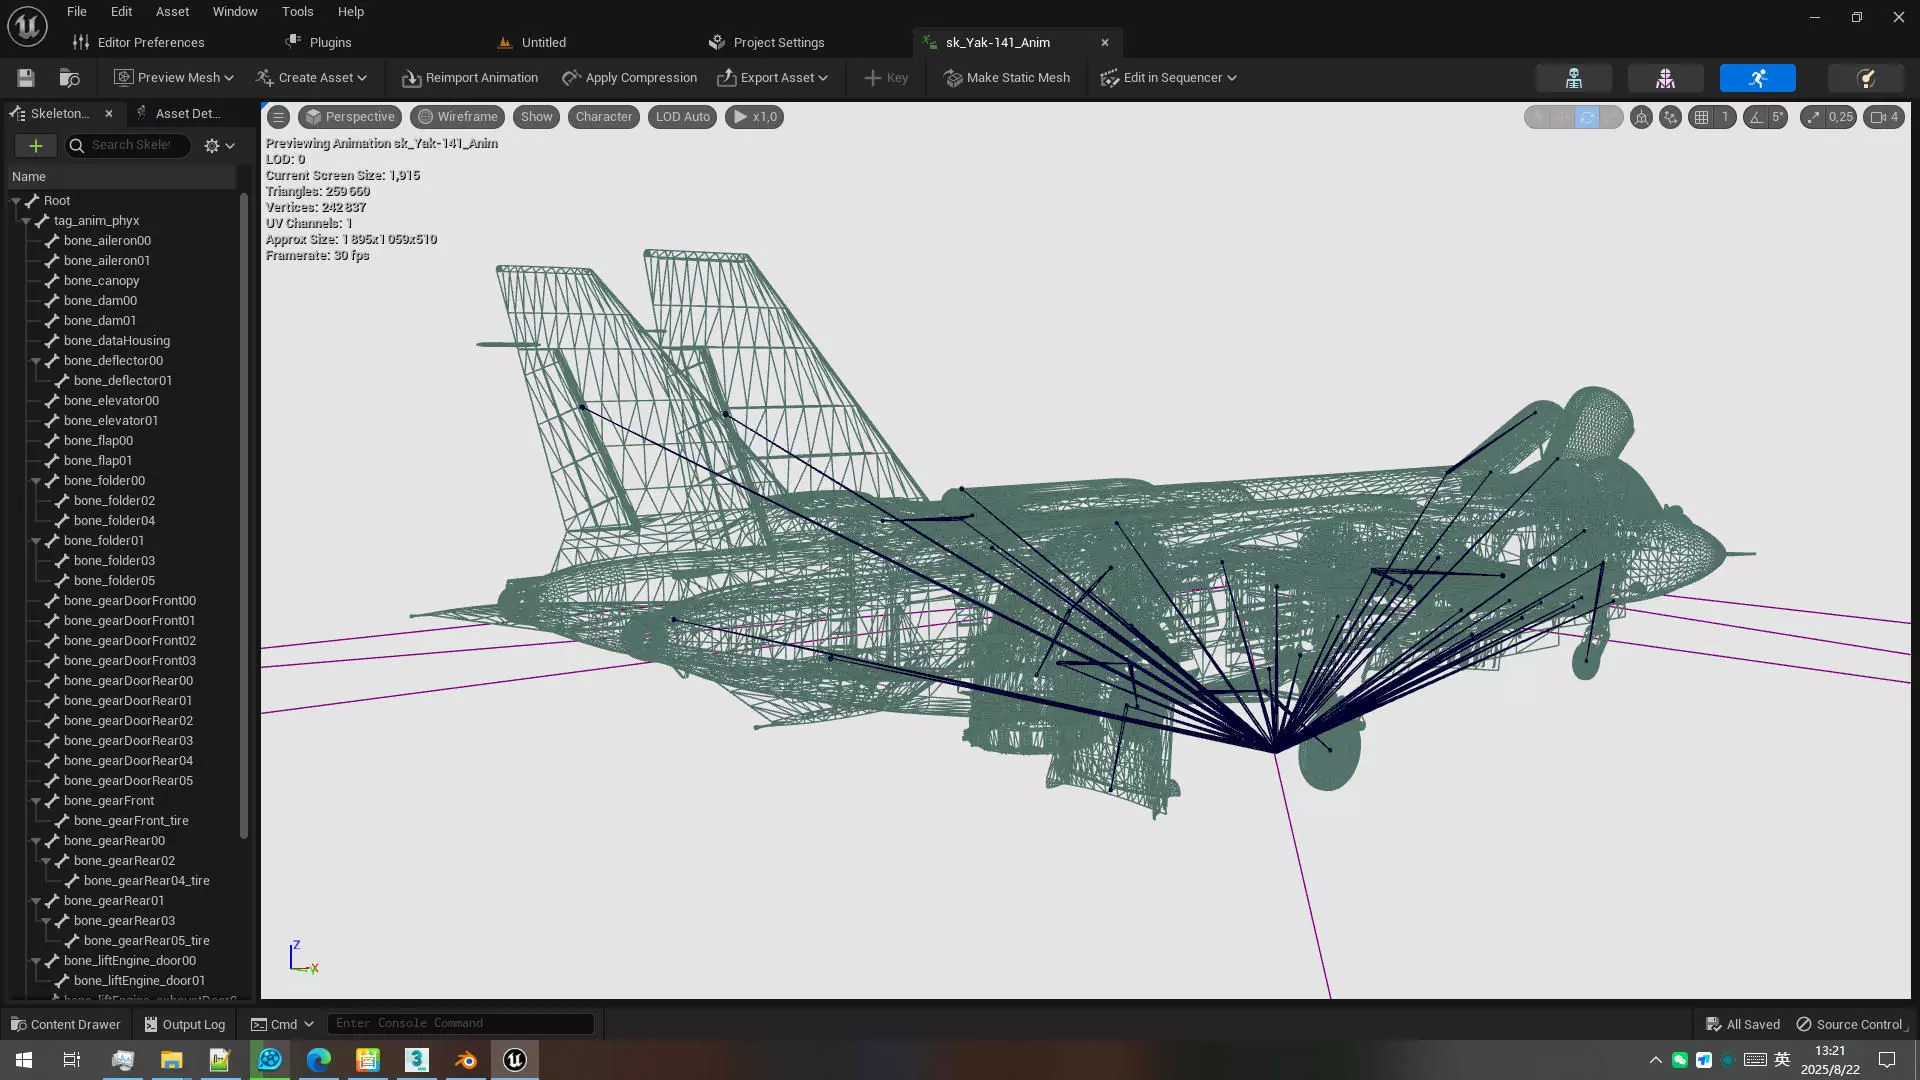This screenshot has width=1920, height=1080.
Task: Open File Explorer from the taskbar
Action: [172, 1060]
